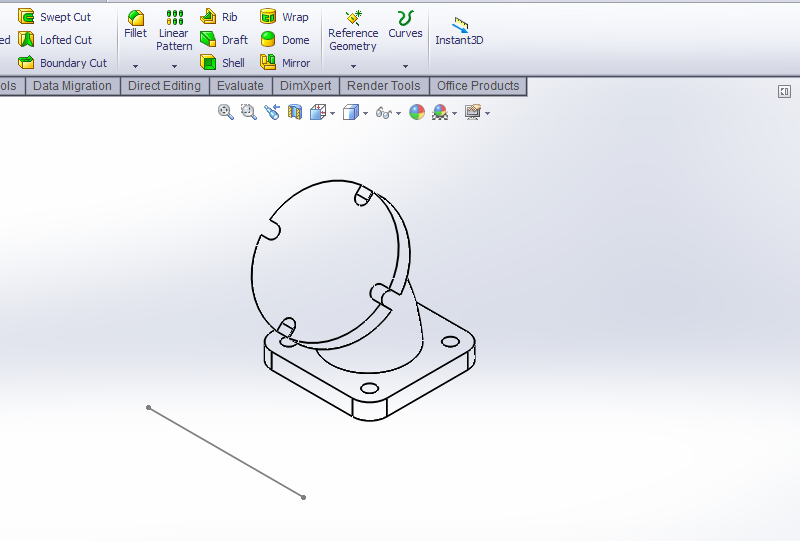Expand Reference Geometry dropdown arrow
Screen dimensions: 800x541
click(x=353, y=66)
